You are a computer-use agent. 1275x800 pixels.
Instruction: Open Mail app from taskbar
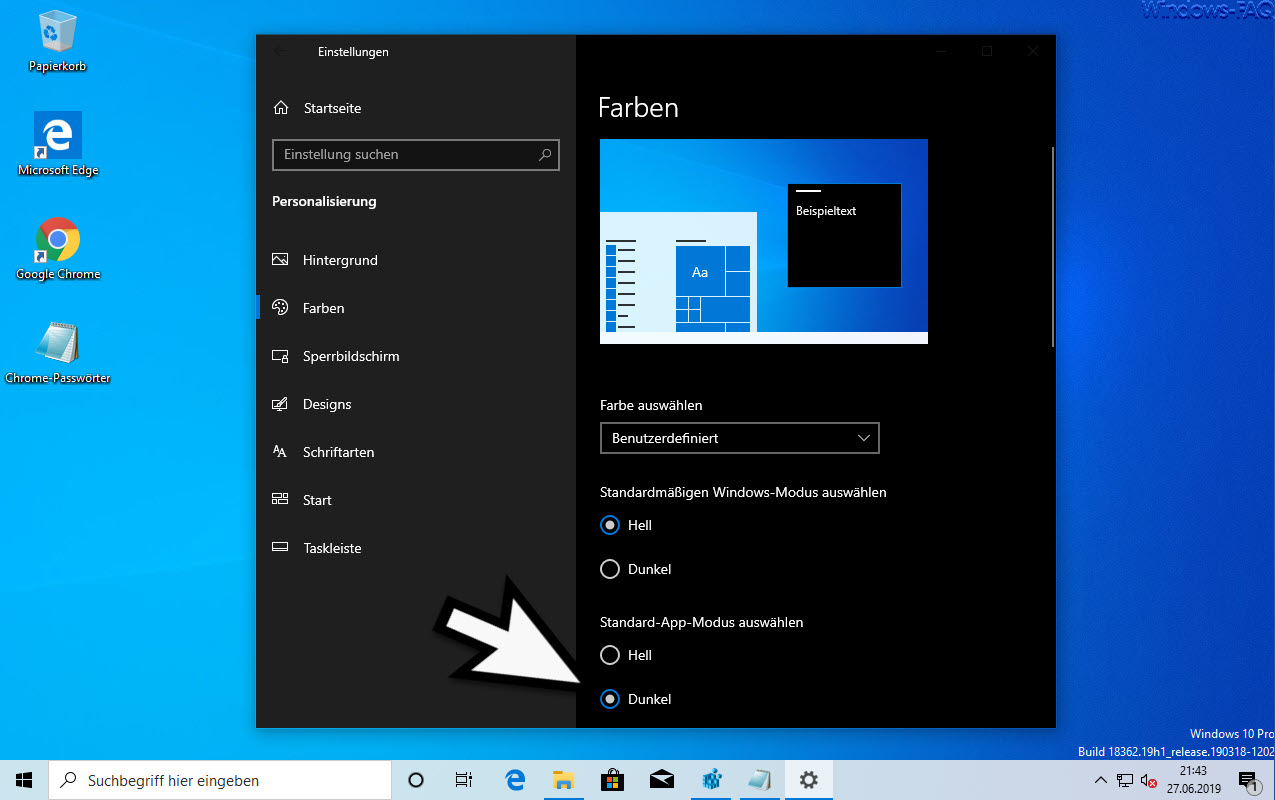pyautogui.click(x=662, y=780)
